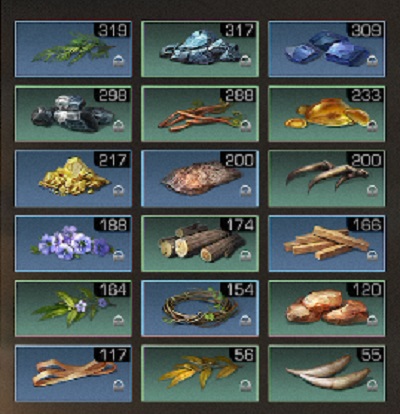Pick the wooden planks item (166)
The width and height of the screenshot is (400, 414).
click(327, 243)
